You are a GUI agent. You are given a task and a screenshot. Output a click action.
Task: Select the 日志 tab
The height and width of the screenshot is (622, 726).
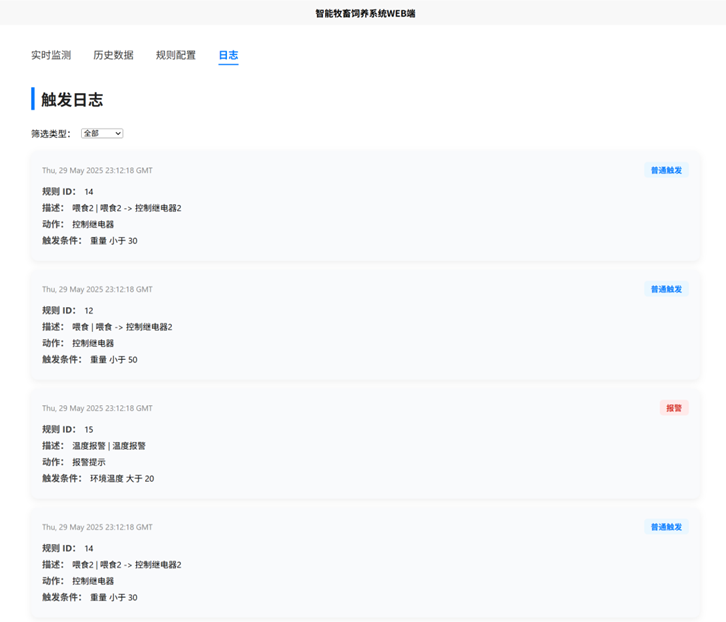click(228, 55)
